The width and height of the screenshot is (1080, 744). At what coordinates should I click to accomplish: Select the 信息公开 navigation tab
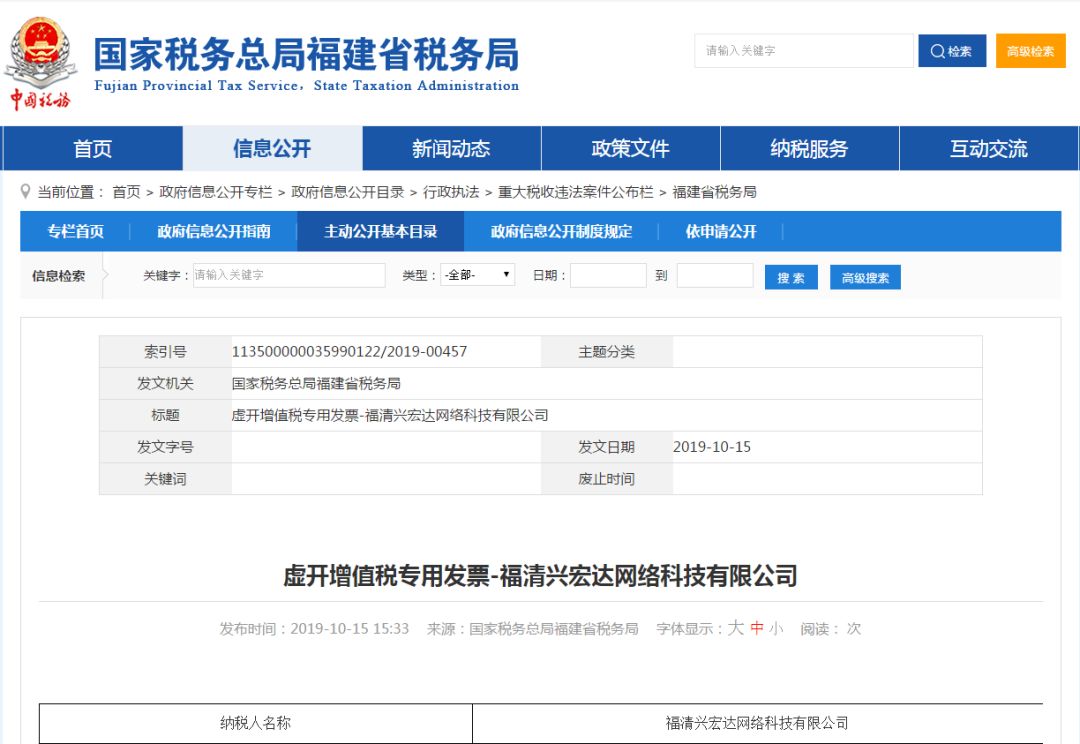[x=272, y=148]
